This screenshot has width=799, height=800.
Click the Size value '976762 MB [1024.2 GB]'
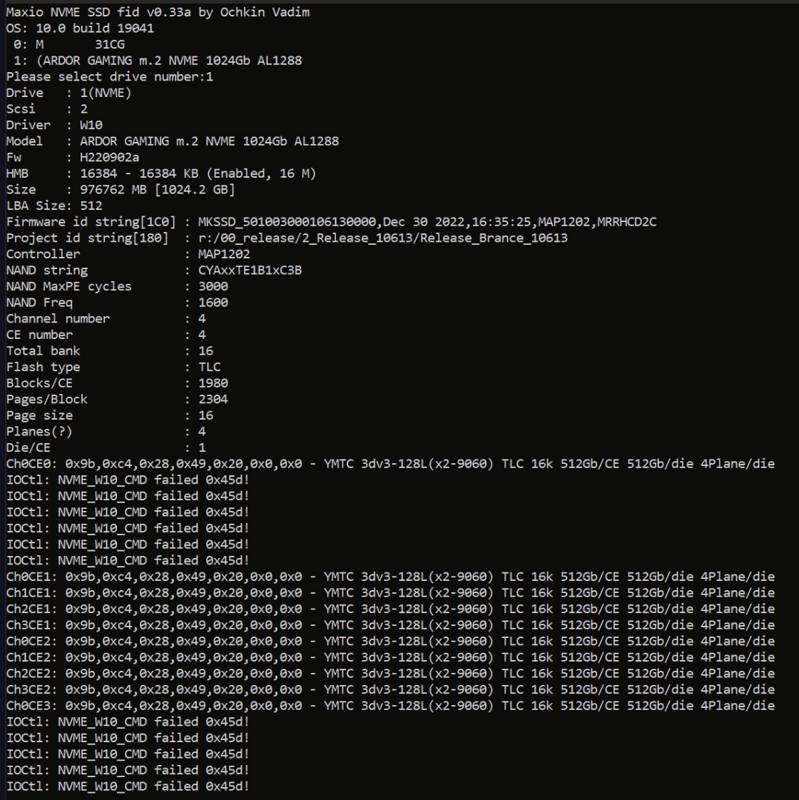(158, 190)
